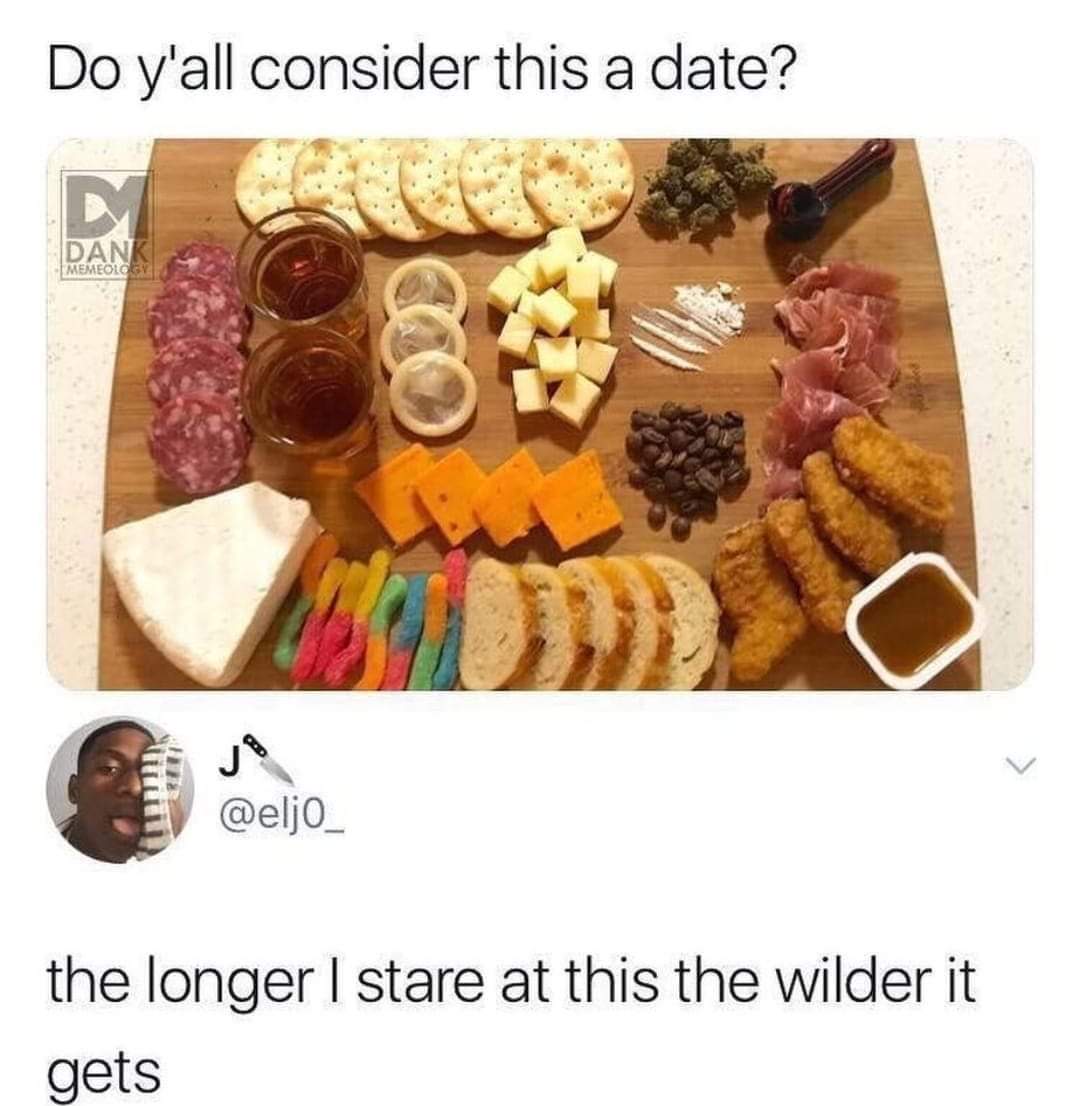Click the @elj0_ username handle

pyautogui.click(x=283, y=822)
